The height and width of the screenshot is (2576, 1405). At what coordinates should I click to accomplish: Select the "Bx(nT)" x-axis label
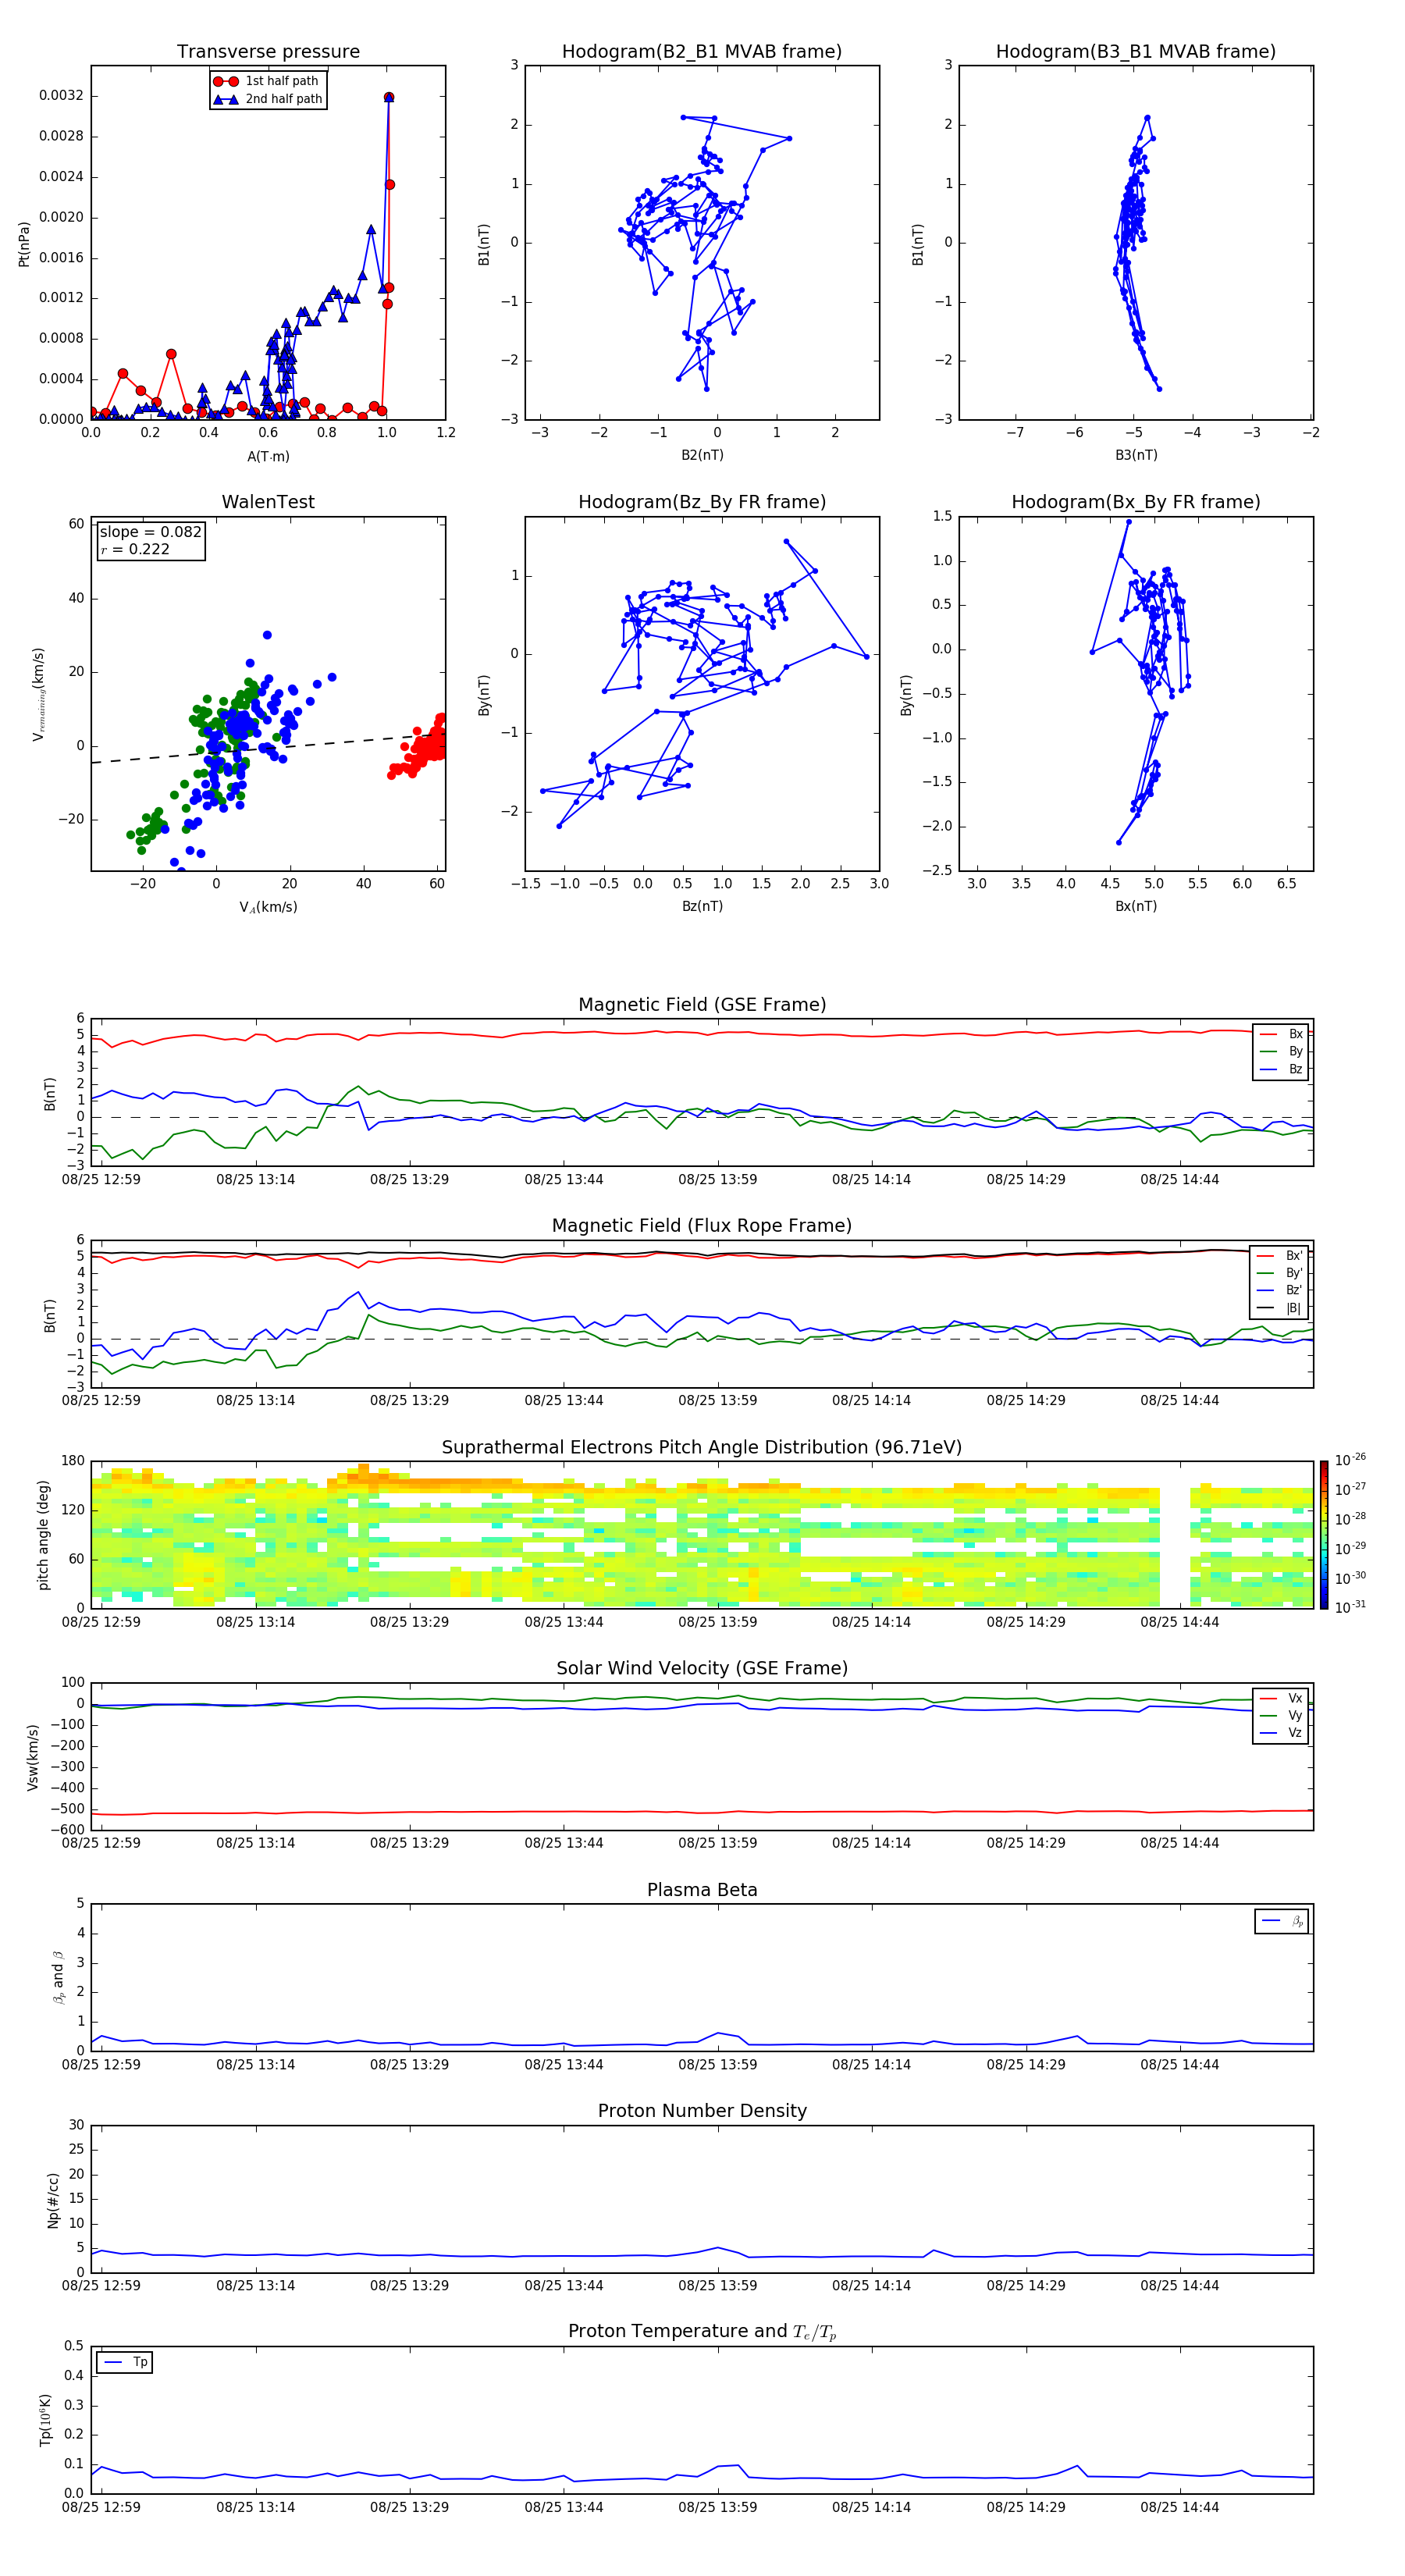pos(1136,906)
